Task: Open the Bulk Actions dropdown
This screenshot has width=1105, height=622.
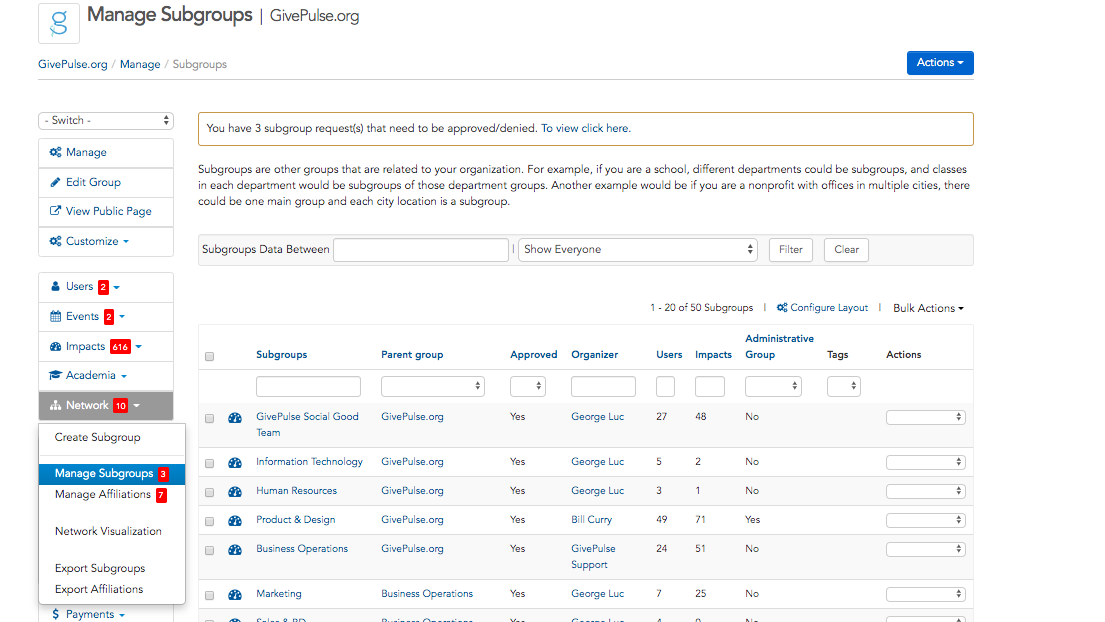Action: (928, 308)
